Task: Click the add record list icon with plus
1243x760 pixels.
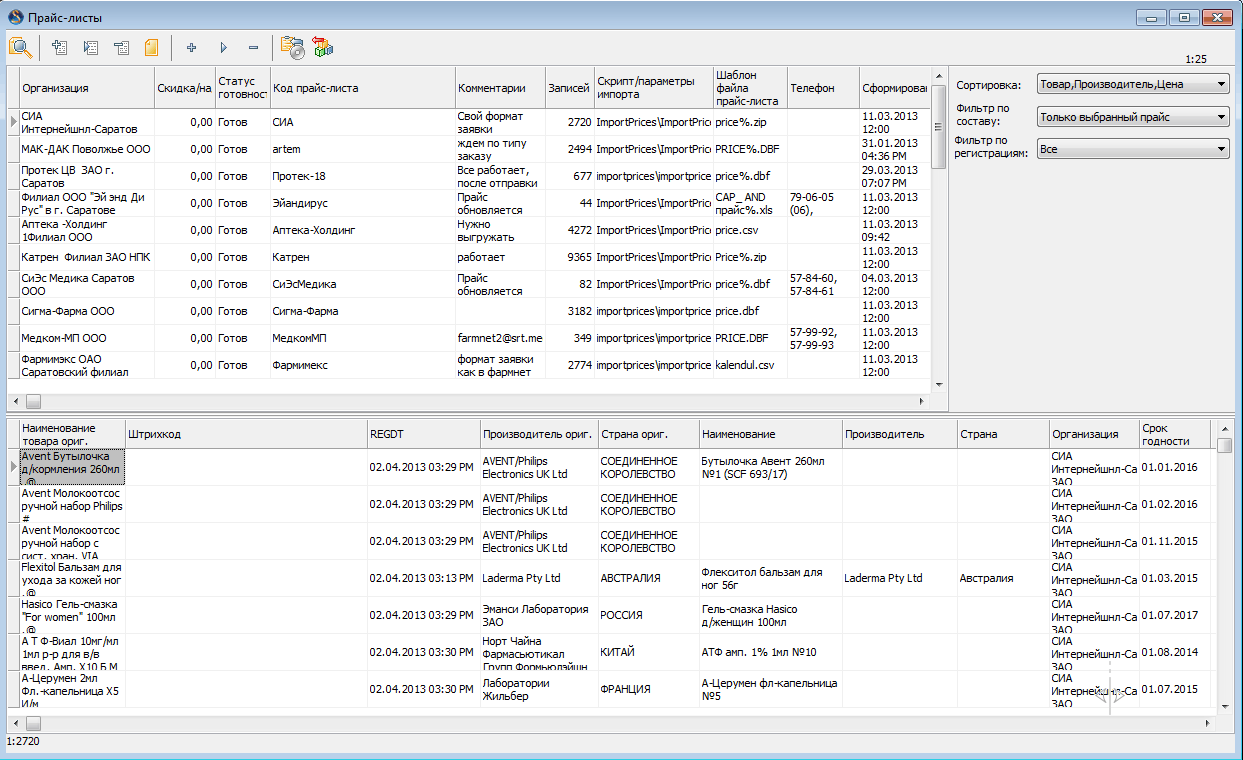Action: 60,47
